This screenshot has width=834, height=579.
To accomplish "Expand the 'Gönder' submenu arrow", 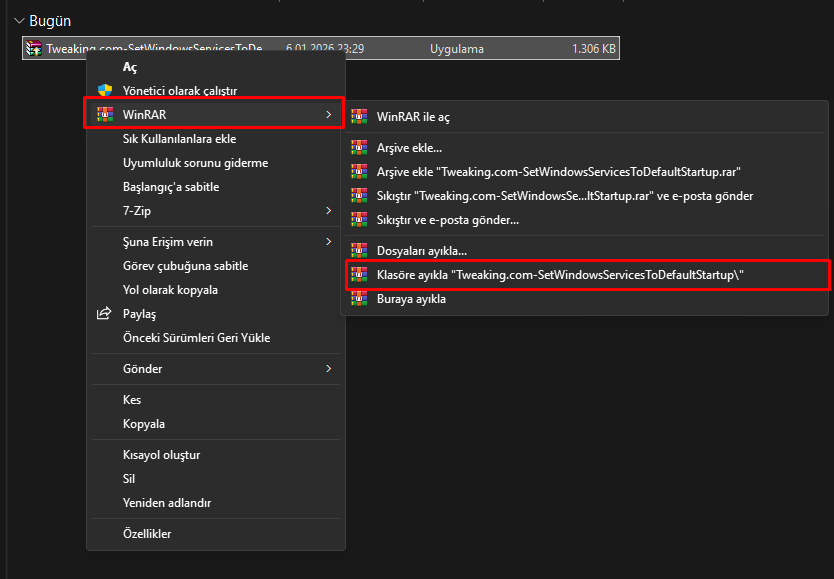I will [329, 368].
